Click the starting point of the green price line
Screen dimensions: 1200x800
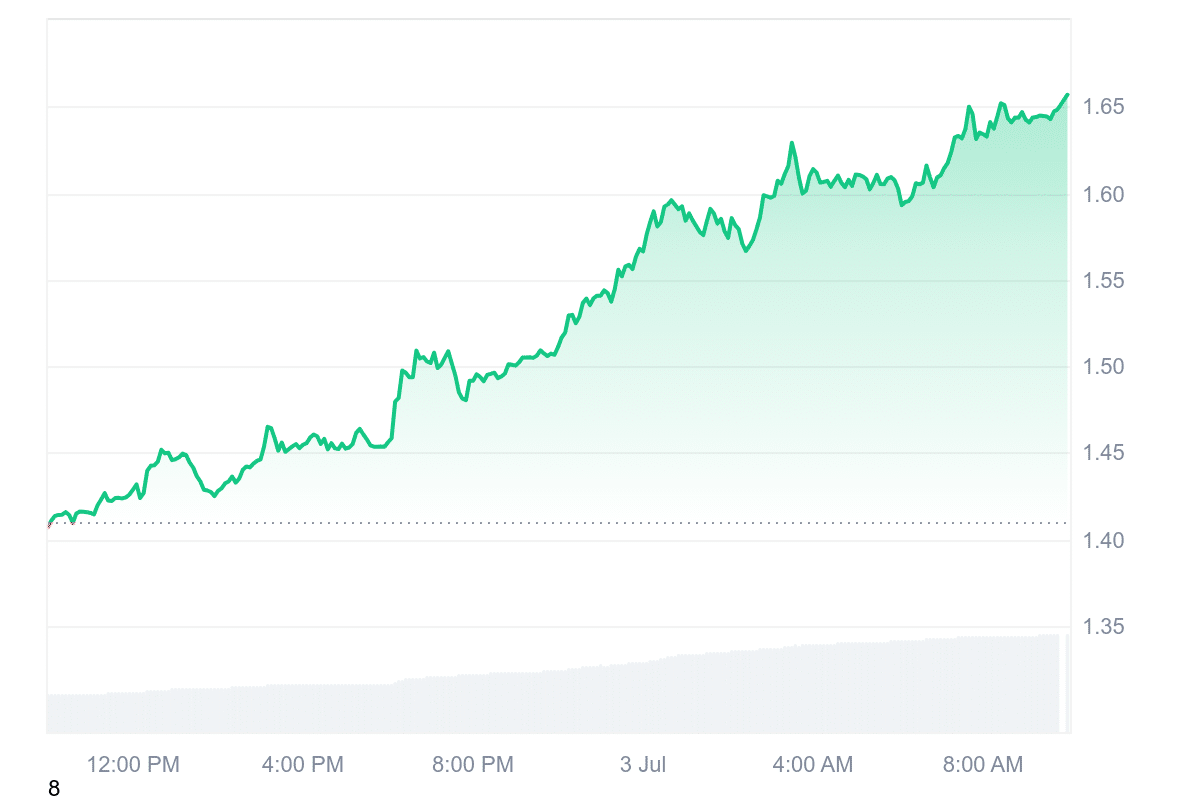(48, 525)
